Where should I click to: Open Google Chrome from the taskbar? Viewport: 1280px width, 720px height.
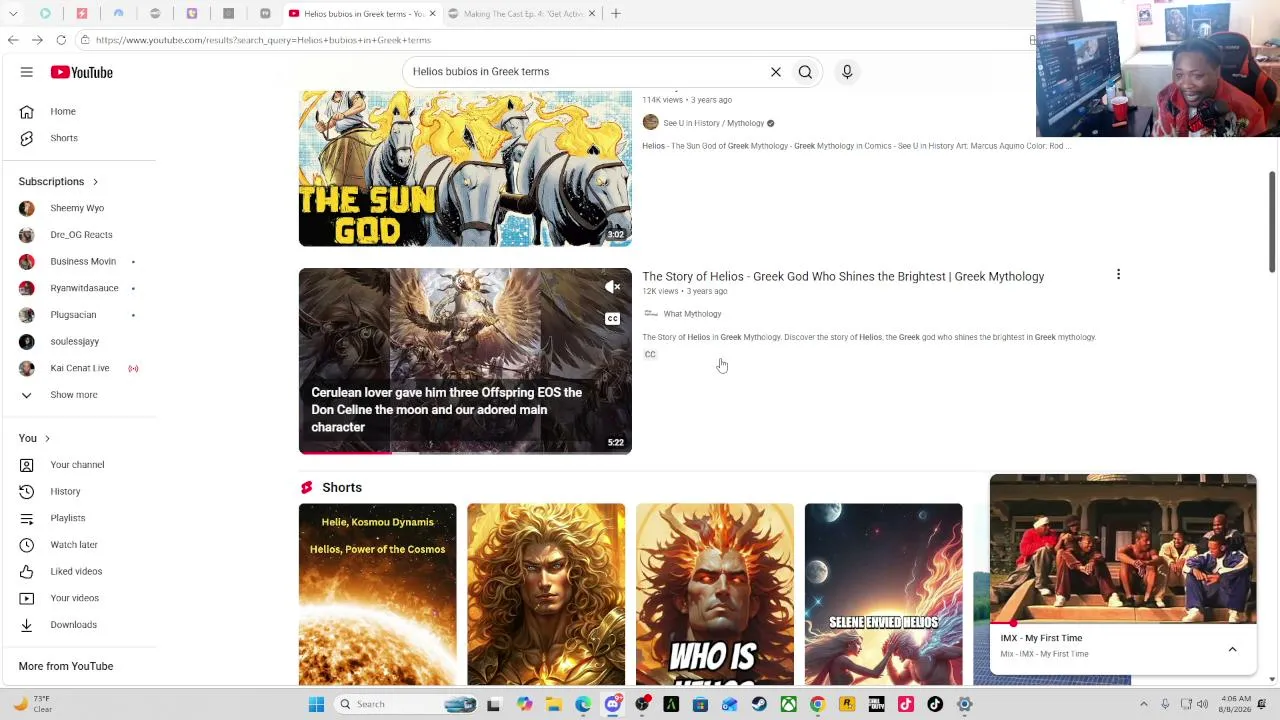click(x=817, y=704)
